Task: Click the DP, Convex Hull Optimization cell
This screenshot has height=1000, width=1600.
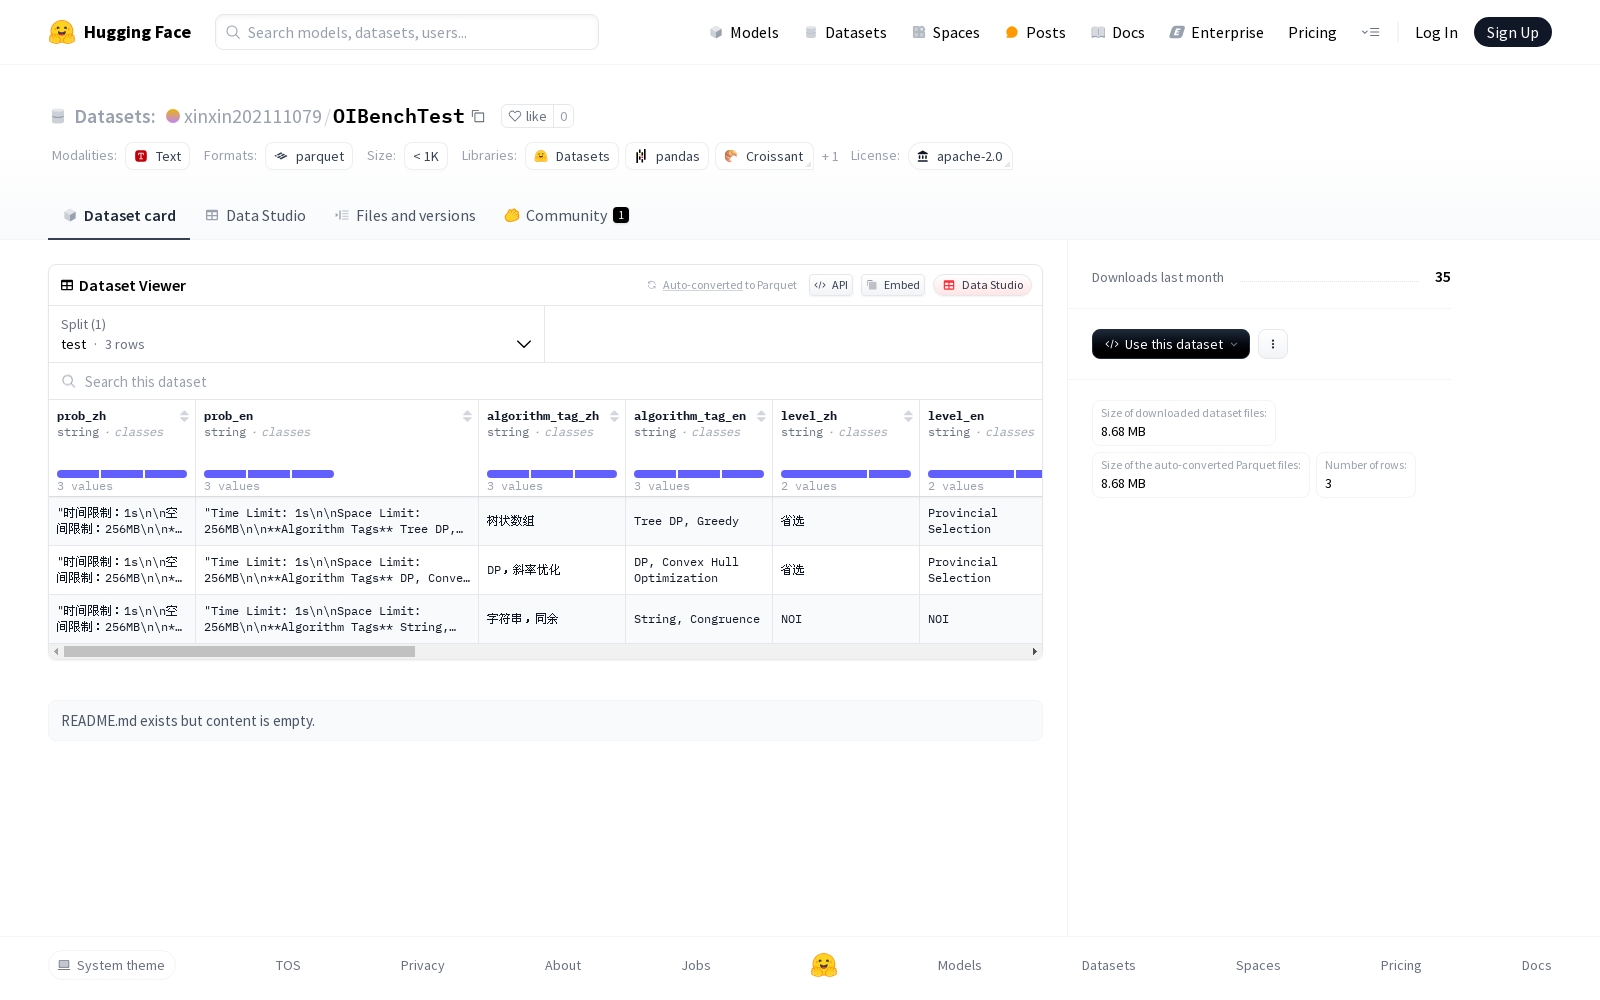Action: [699, 570]
